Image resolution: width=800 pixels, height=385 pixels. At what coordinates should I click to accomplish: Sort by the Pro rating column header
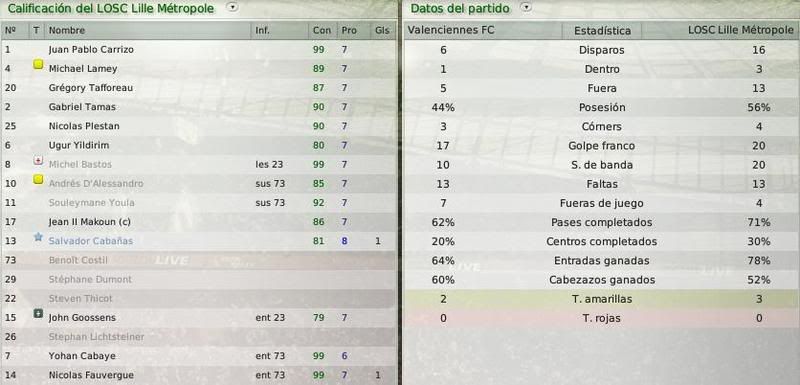(349, 31)
